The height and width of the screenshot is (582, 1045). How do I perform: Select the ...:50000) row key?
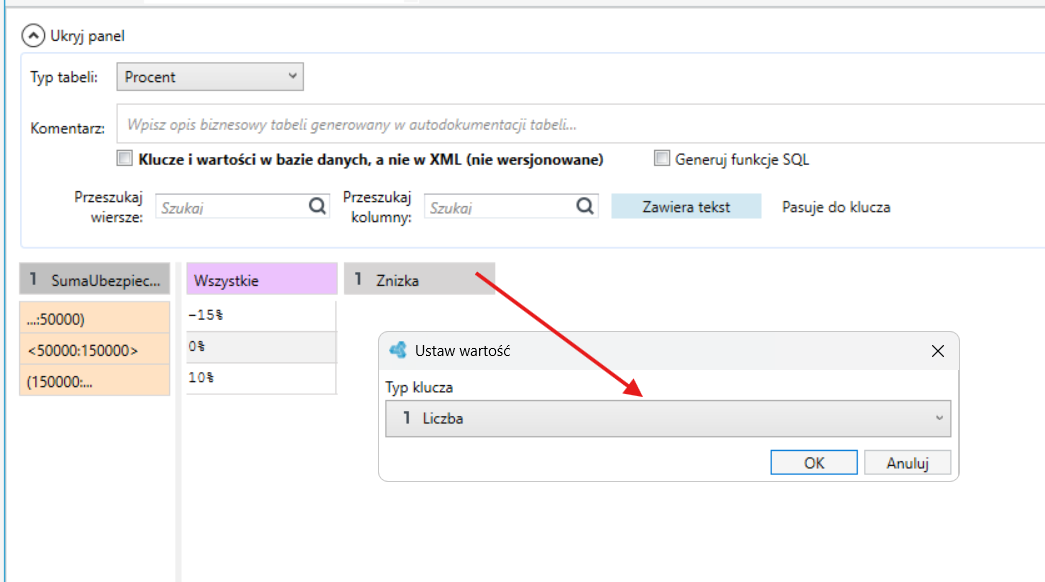tap(95, 317)
